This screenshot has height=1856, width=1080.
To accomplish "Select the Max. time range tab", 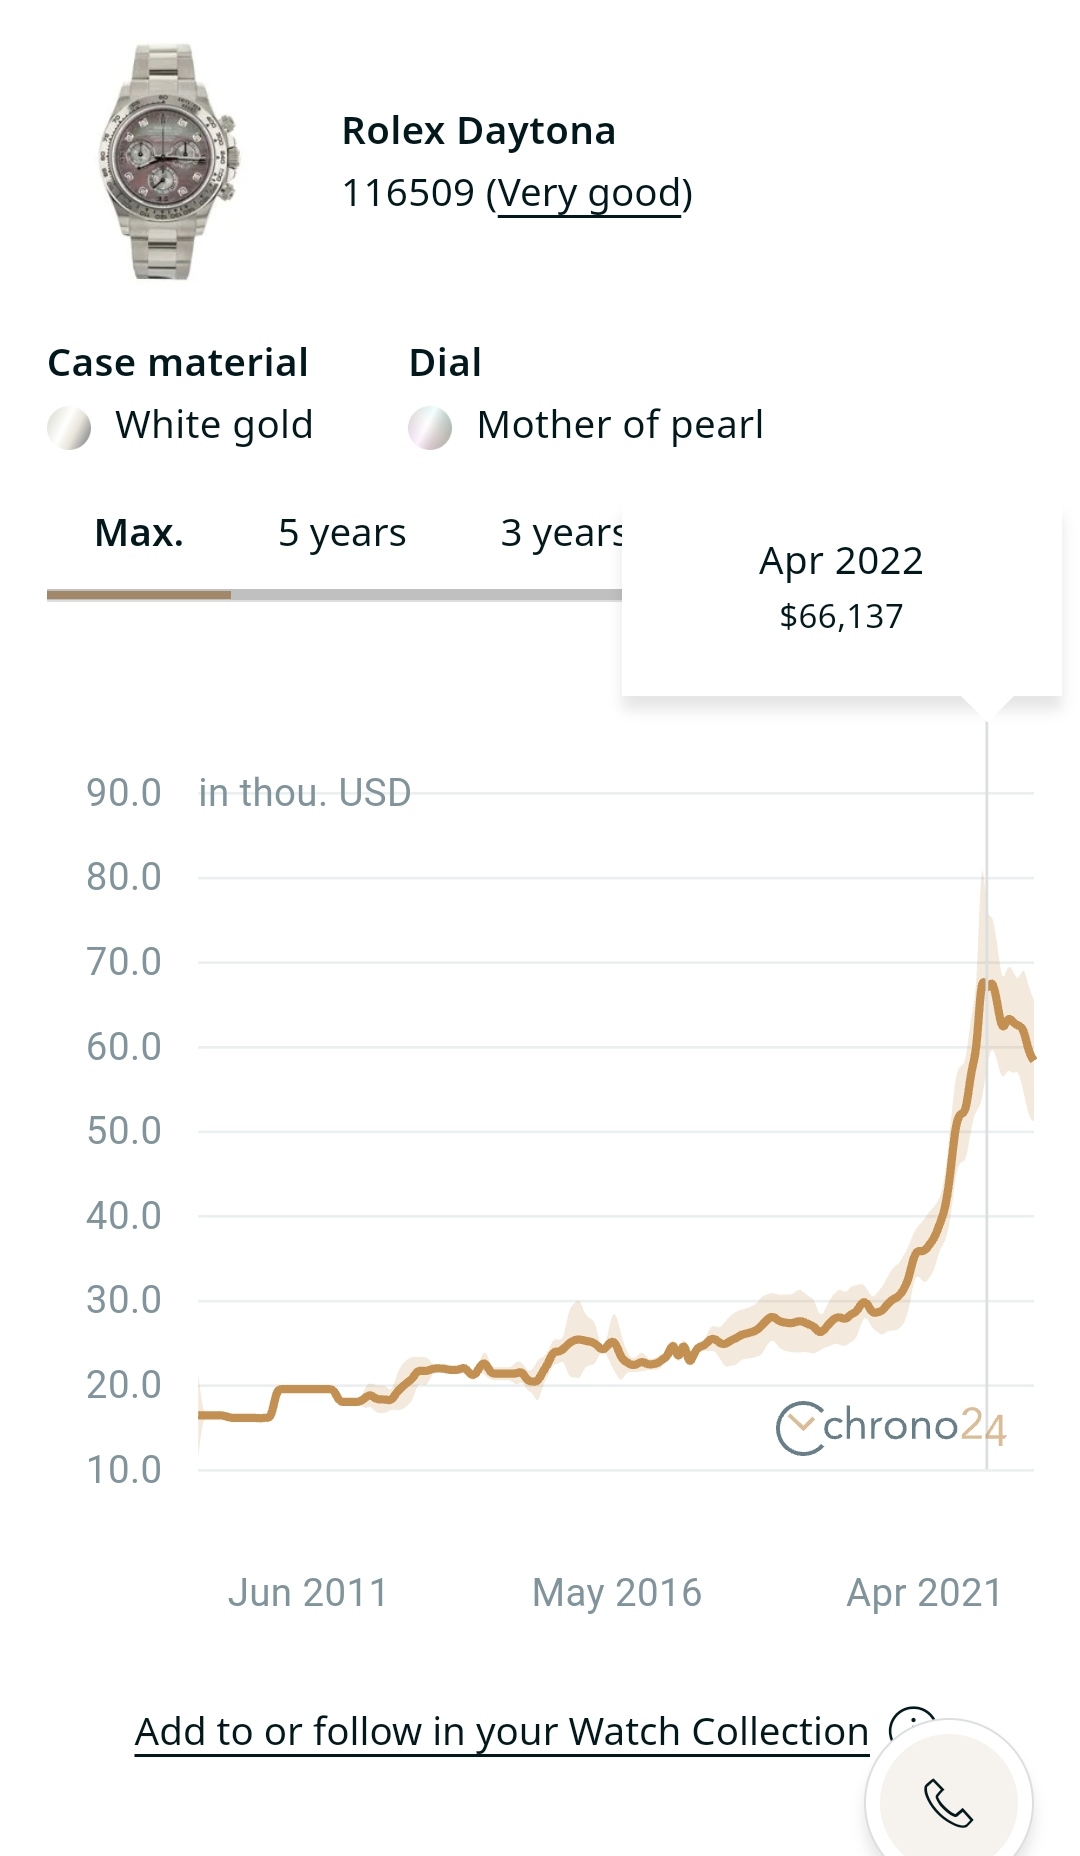I will pos(139,533).
